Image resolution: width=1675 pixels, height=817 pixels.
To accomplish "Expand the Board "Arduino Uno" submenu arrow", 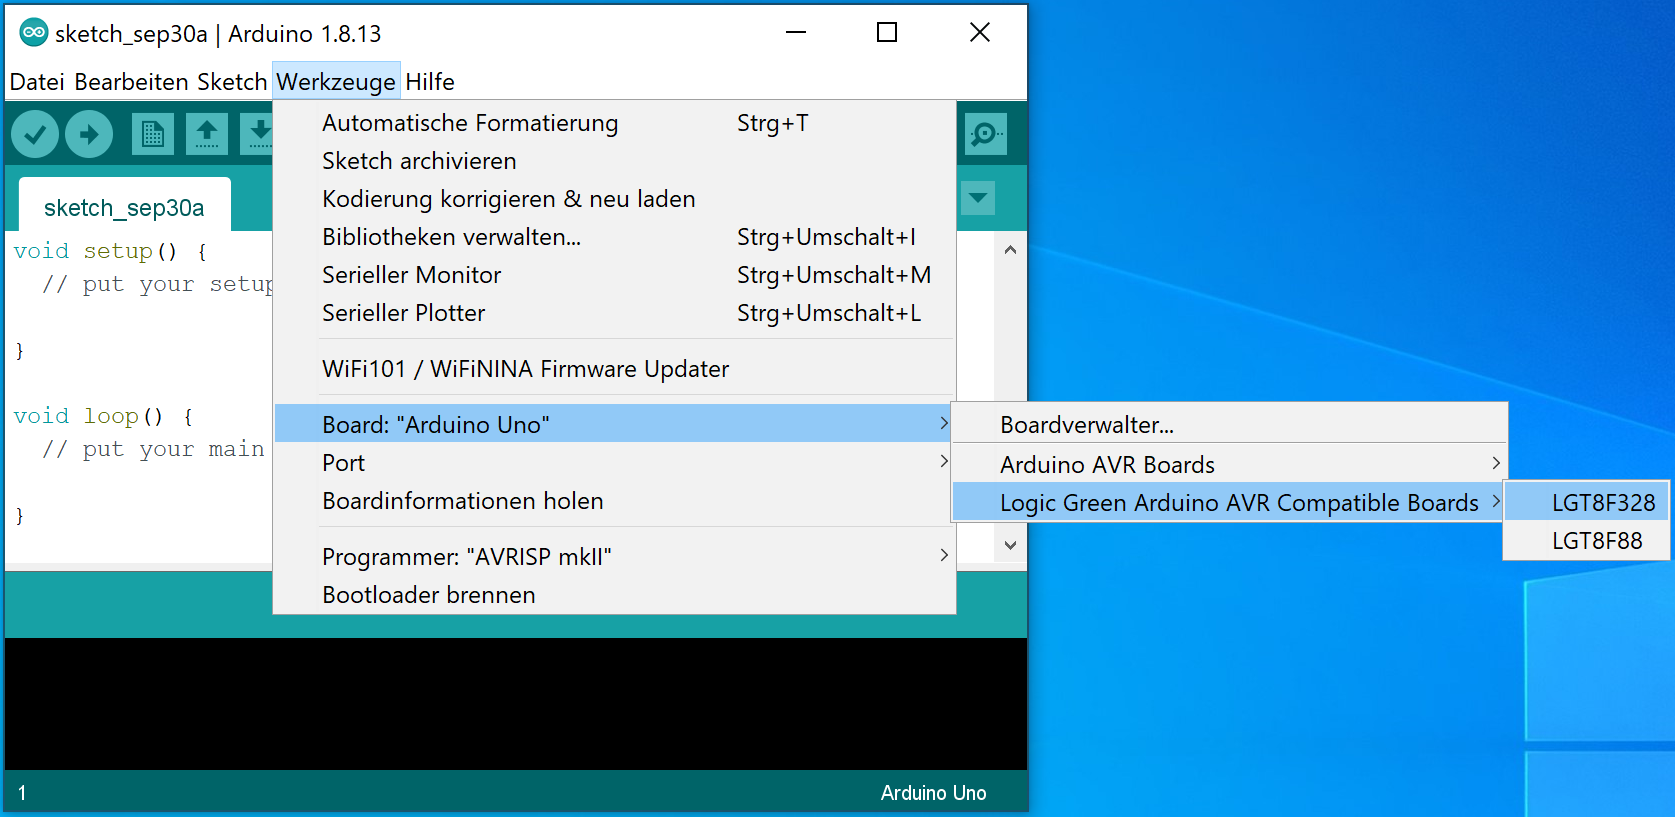I will (x=943, y=424).
